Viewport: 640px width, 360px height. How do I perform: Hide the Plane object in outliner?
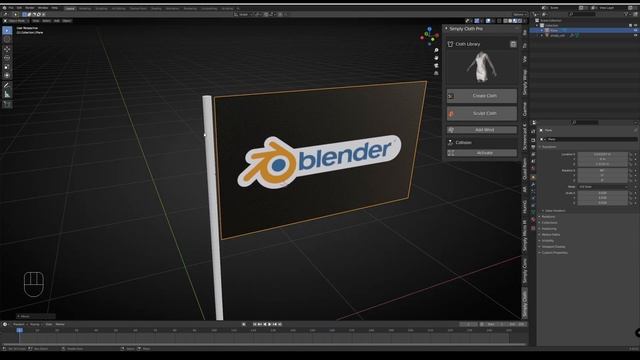636,30
